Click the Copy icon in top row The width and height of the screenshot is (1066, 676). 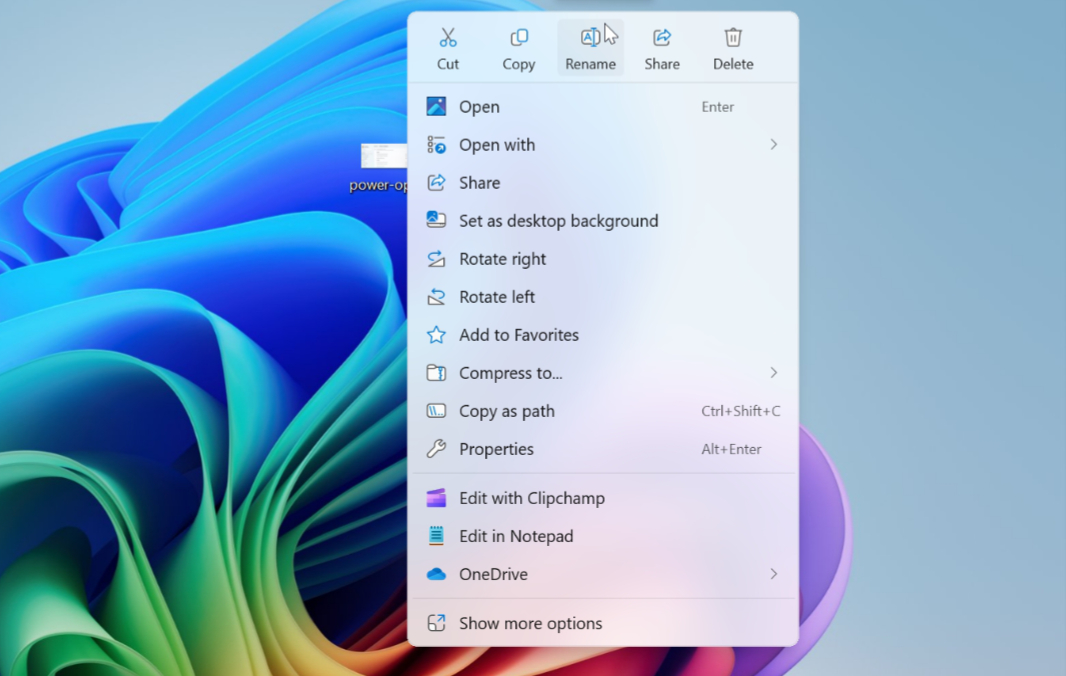pyautogui.click(x=519, y=38)
